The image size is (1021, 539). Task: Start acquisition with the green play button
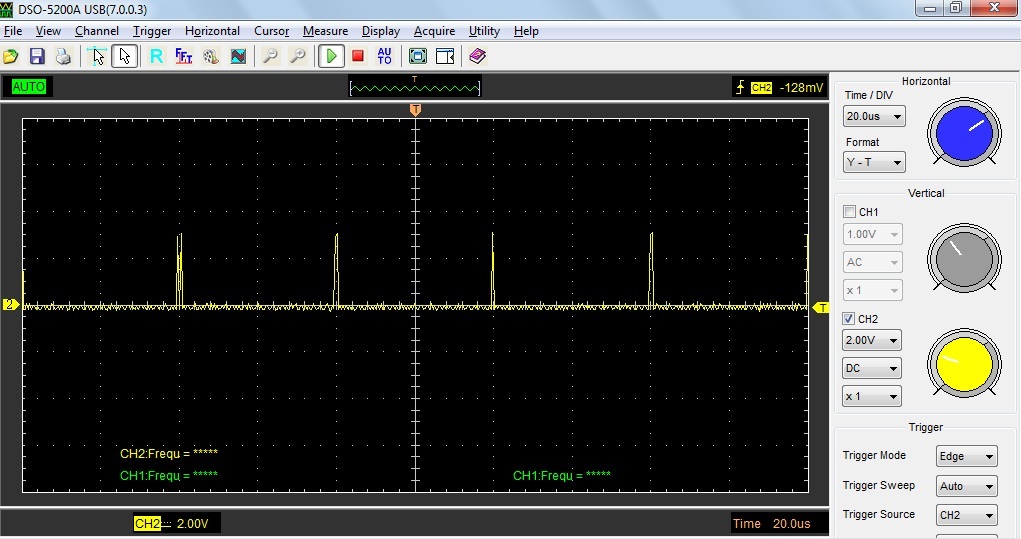click(331, 57)
